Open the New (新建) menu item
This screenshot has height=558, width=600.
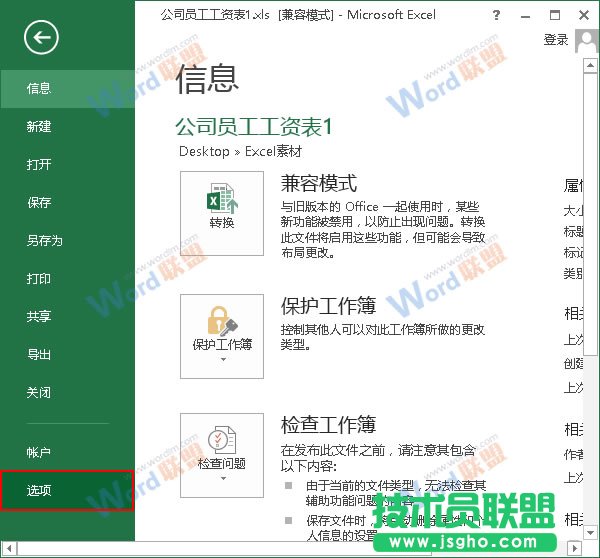tap(40, 127)
